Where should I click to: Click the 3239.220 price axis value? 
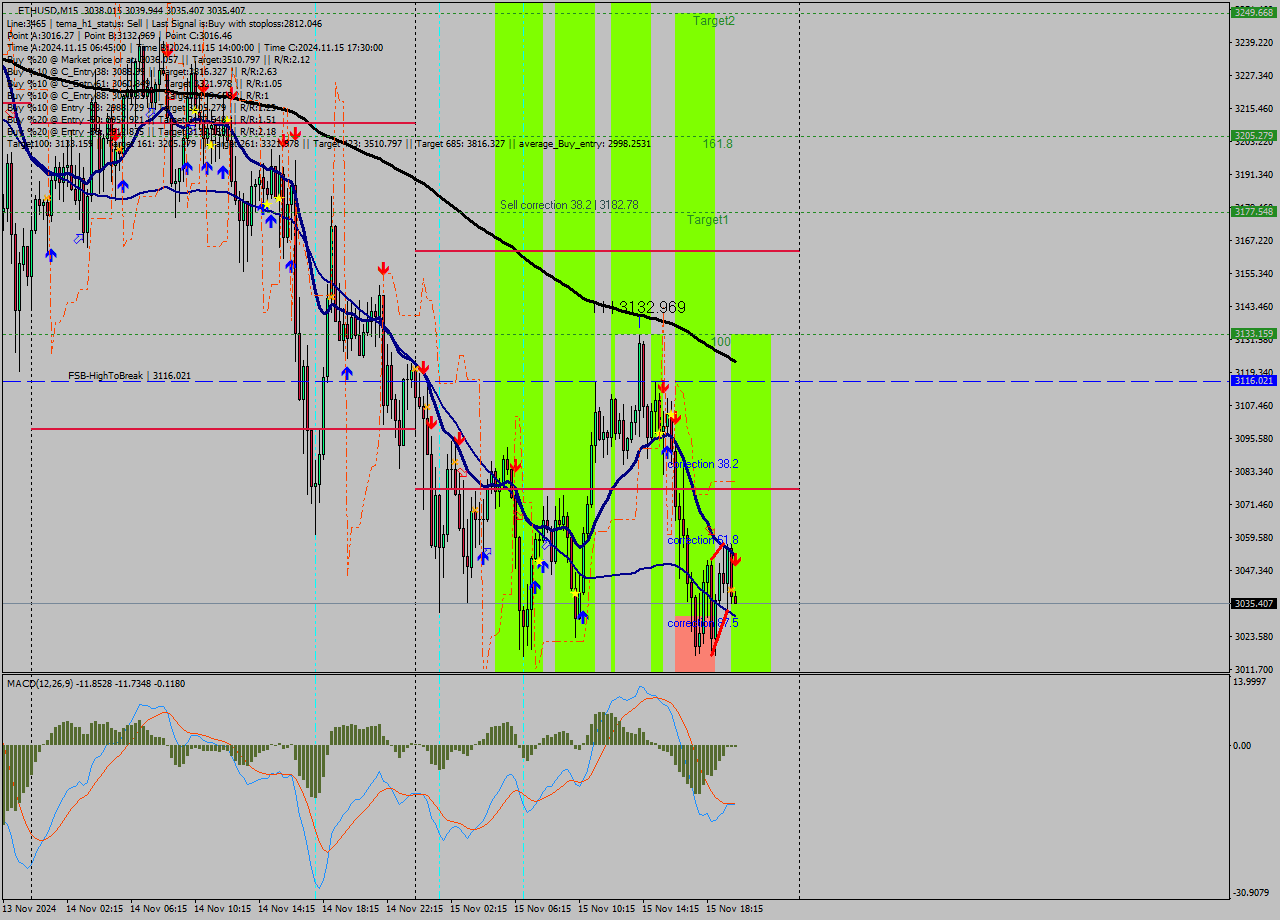[1254, 42]
